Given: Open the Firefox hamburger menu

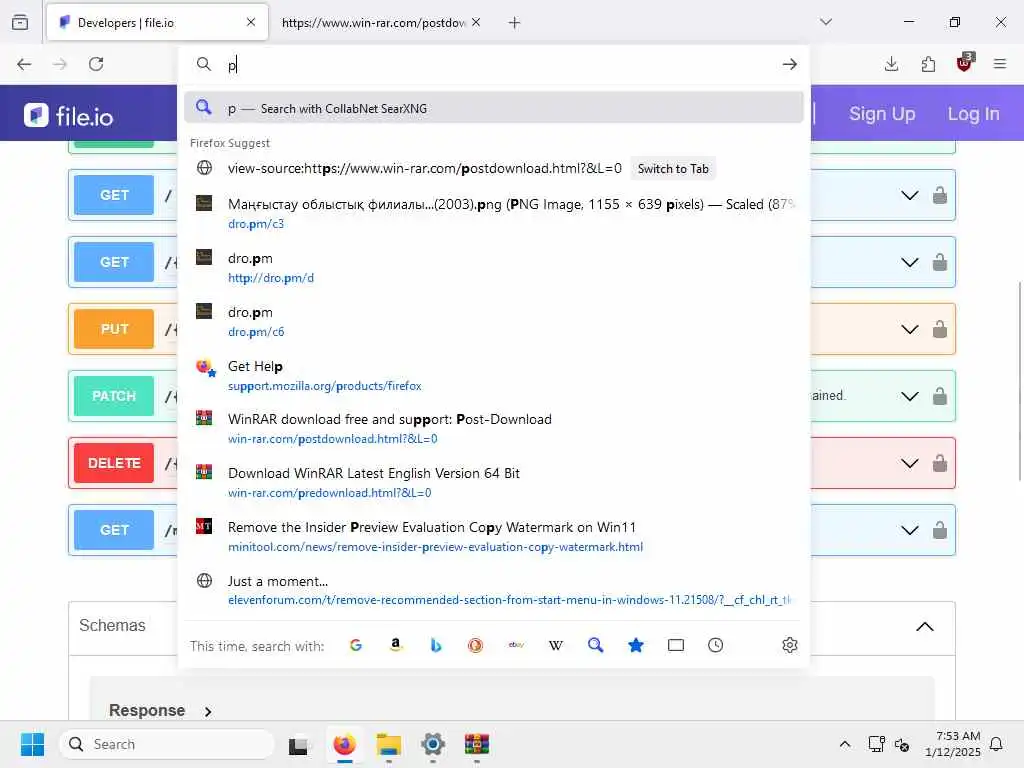Looking at the screenshot, I should [1000, 64].
